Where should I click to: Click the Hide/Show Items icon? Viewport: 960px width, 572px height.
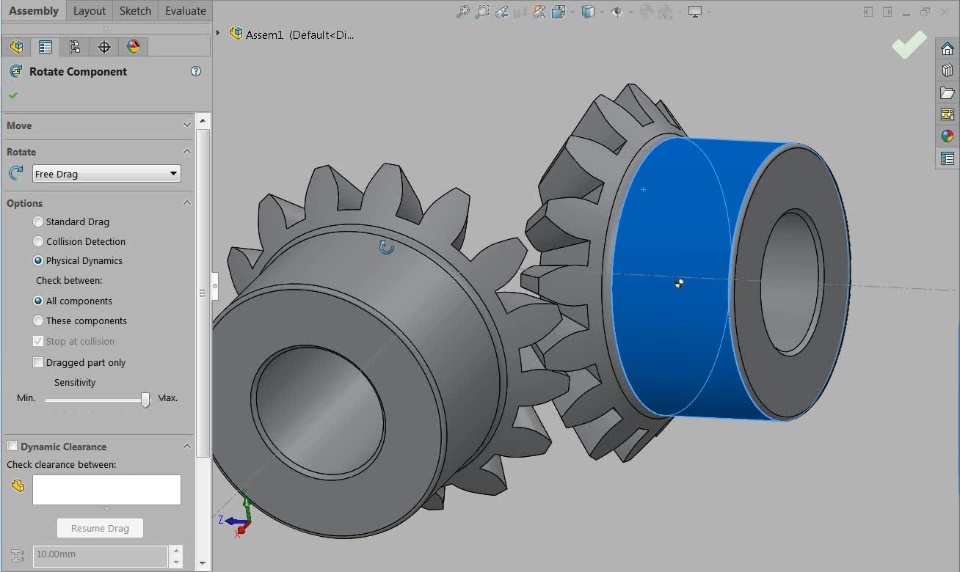[617, 12]
